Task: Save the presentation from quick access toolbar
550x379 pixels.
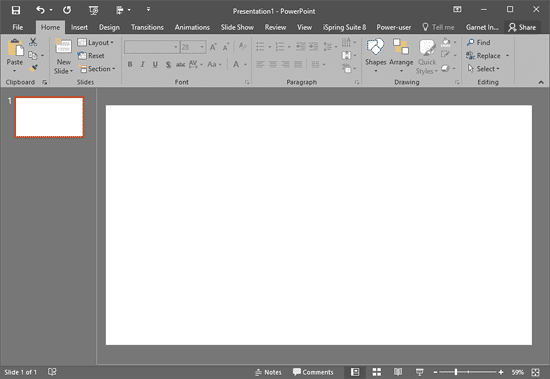Action: pyautogui.click(x=16, y=10)
